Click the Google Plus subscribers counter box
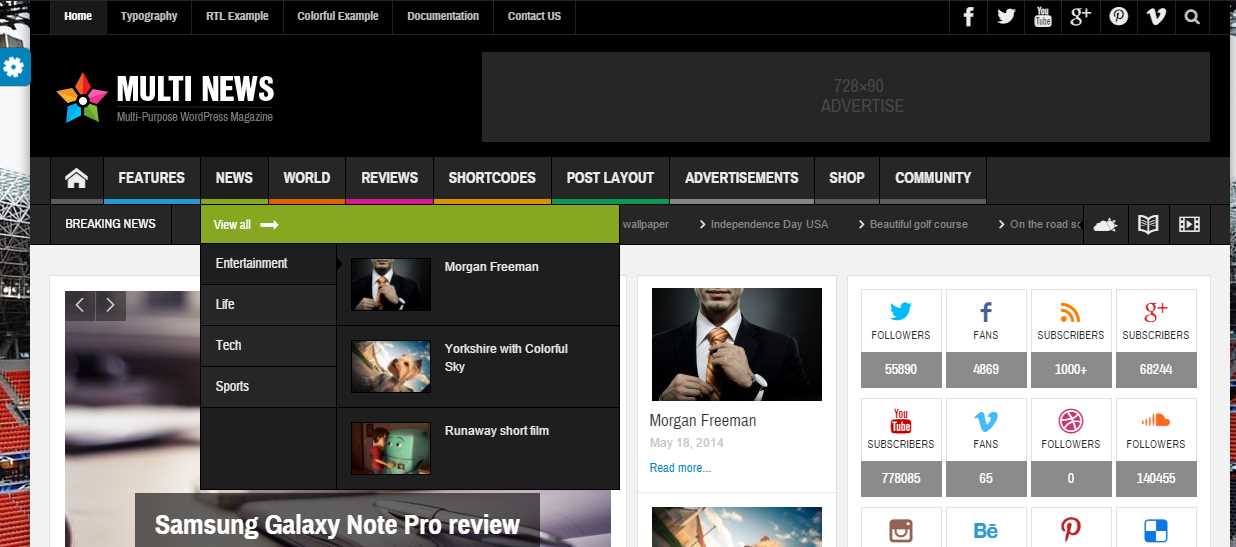Image resolution: width=1236 pixels, height=547 pixels. pos(1156,338)
